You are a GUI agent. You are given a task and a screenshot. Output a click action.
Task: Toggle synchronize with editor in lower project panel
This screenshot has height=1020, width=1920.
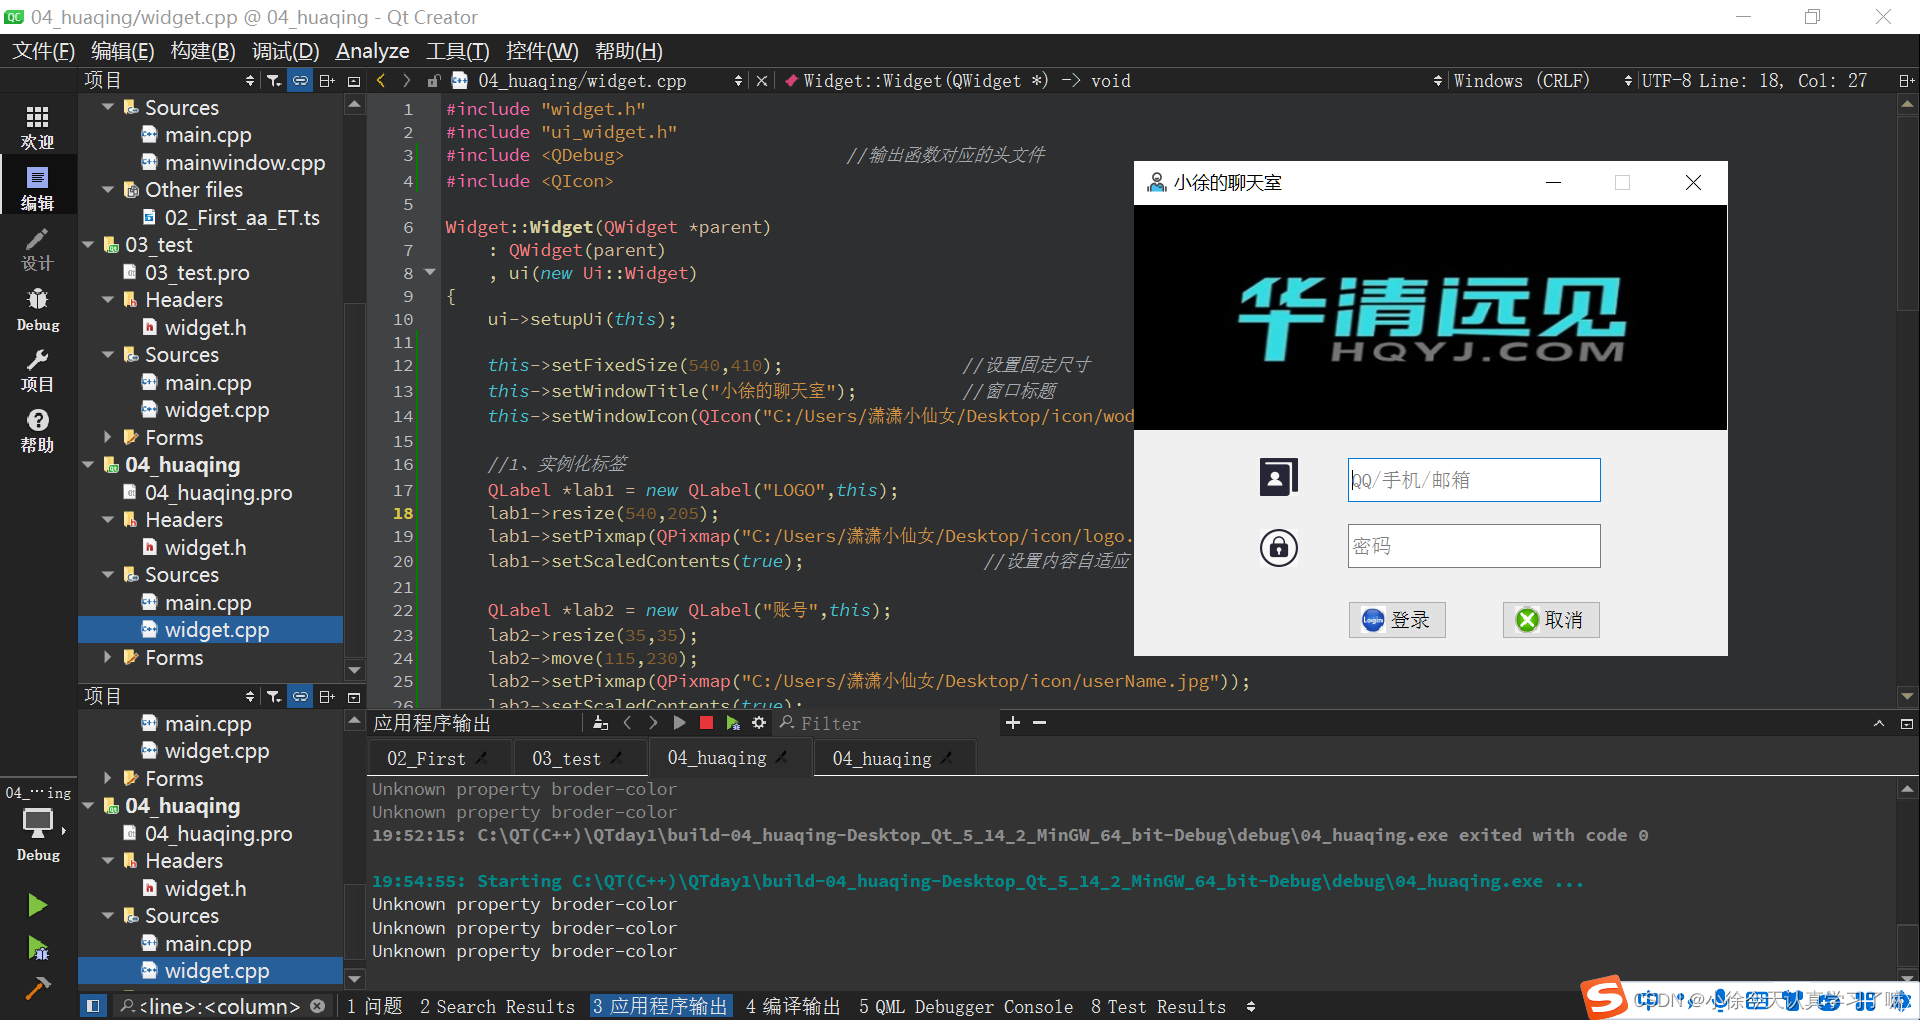[300, 696]
